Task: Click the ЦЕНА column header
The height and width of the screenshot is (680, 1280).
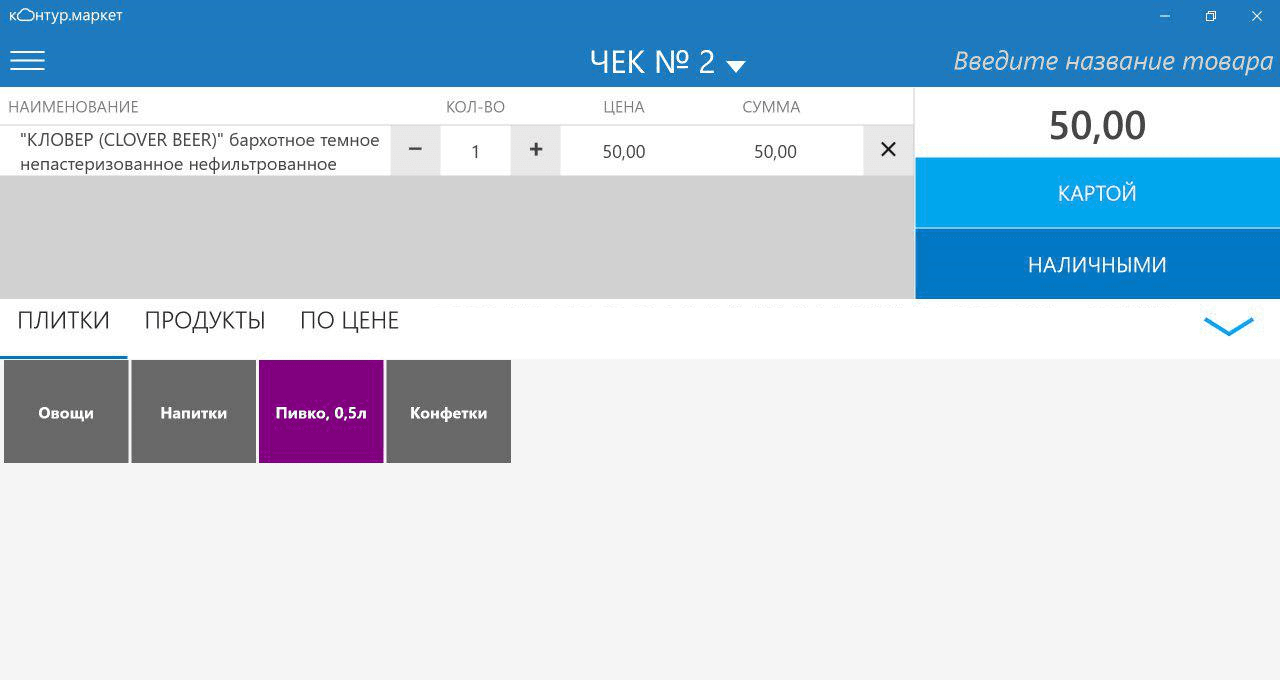Action: [x=624, y=107]
